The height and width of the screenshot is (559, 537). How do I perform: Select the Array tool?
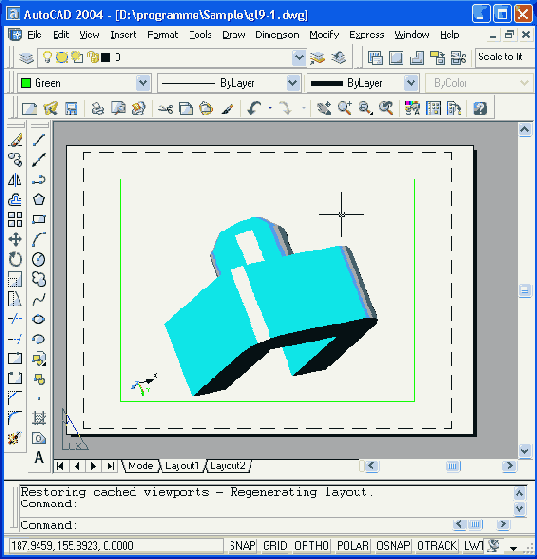tap(15, 220)
